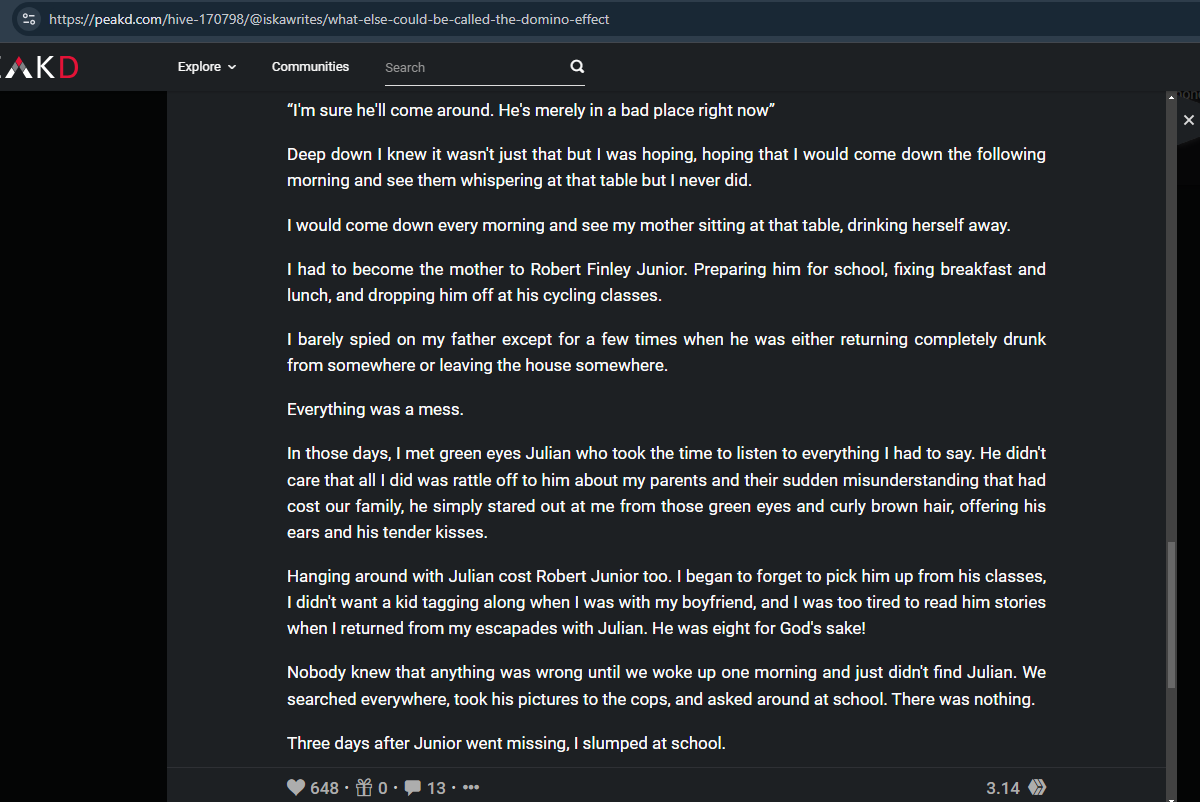Viewport: 1200px width, 802px height.
Task: Click the PeakD logo
Action: tap(38, 67)
